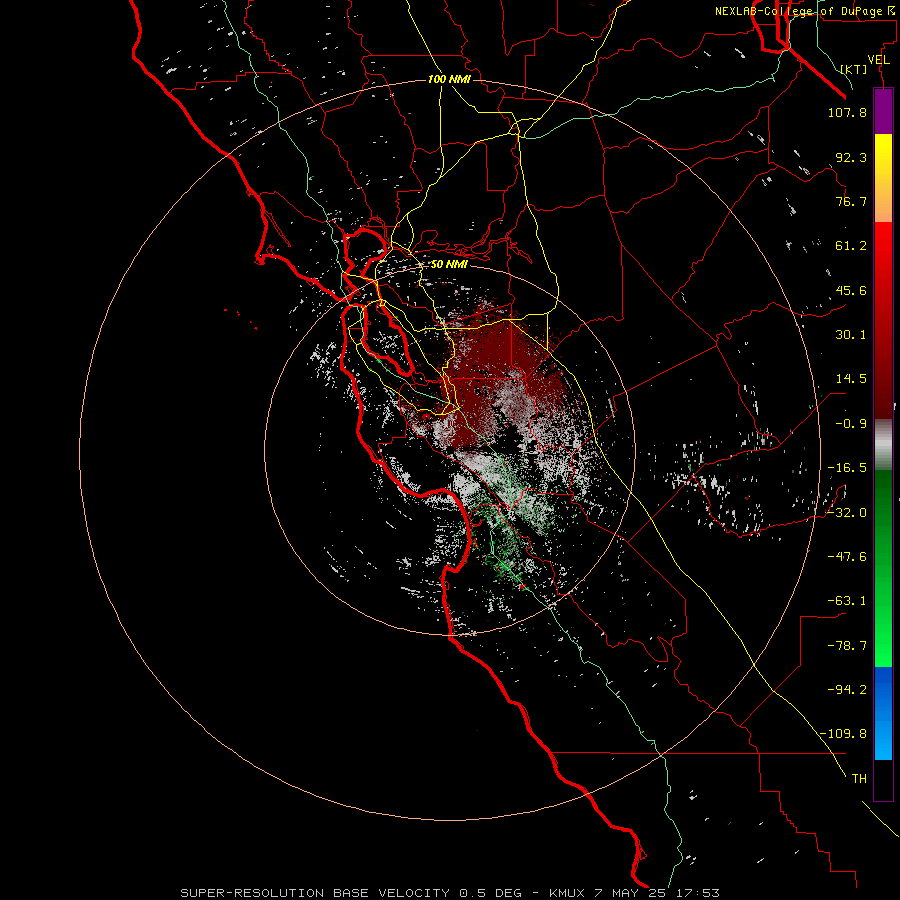The image size is (900, 900).
Task: Click the 14.5 velocity scale value
Action: click(851, 379)
